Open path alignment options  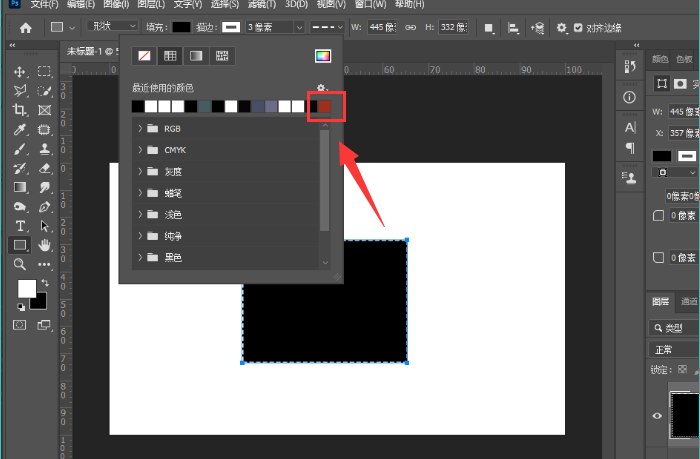point(513,28)
